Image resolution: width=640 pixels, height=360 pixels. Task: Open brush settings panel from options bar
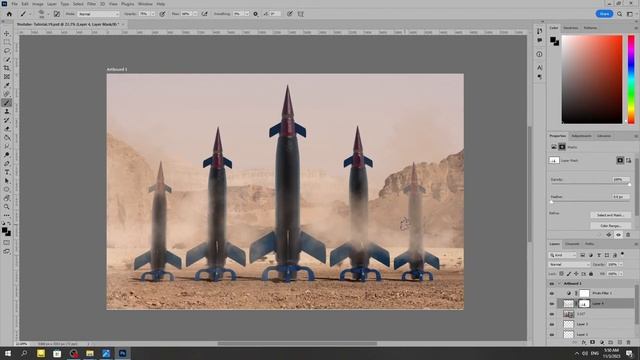point(57,14)
